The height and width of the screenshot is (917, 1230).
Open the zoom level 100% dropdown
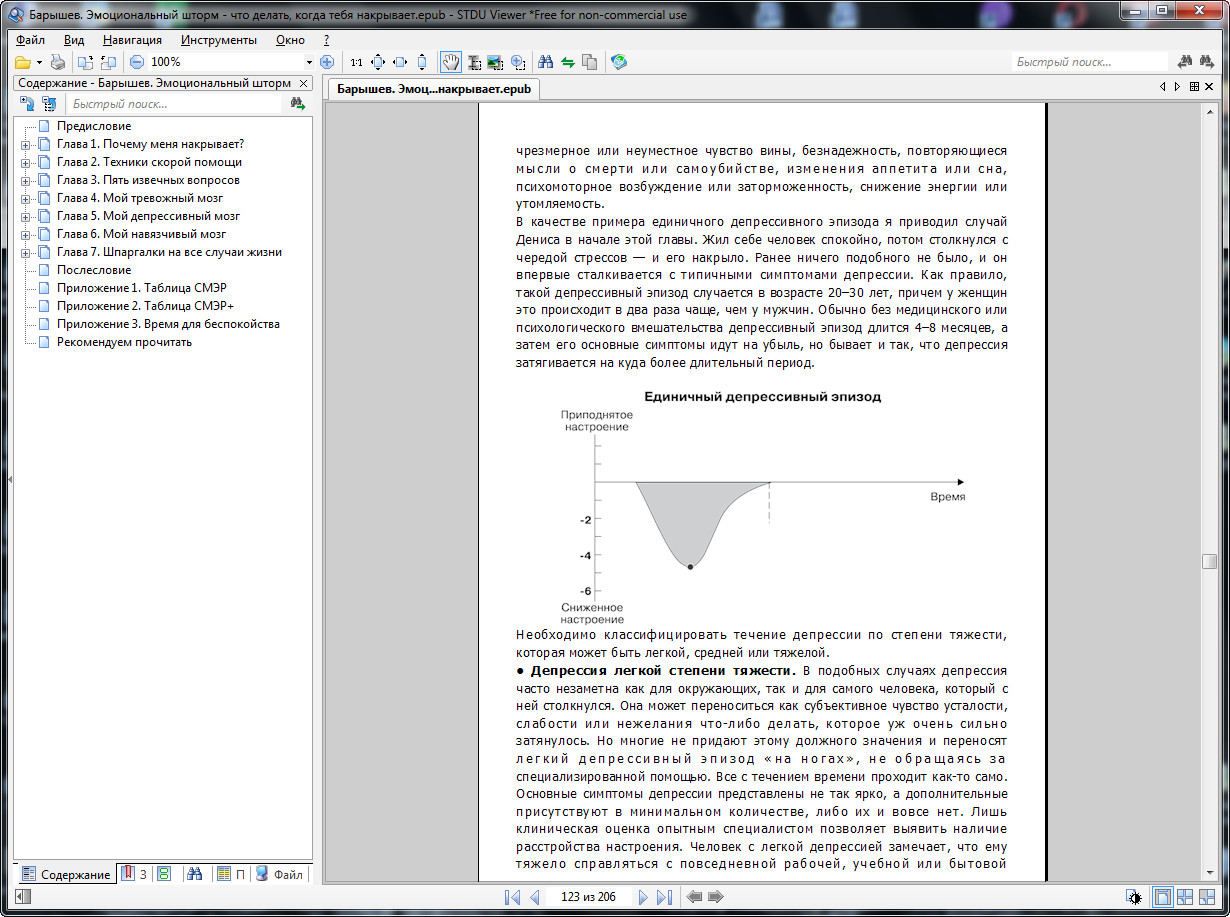(309, 62)
